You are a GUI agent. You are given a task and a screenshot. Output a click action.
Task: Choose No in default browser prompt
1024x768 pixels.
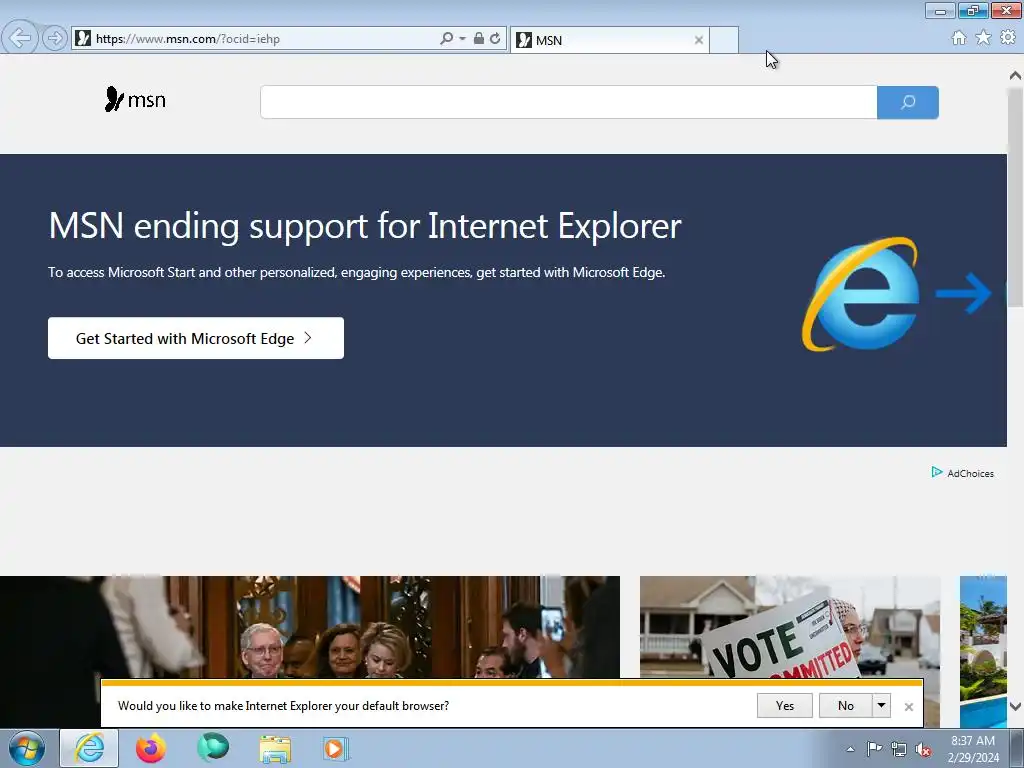coord(846,705)
